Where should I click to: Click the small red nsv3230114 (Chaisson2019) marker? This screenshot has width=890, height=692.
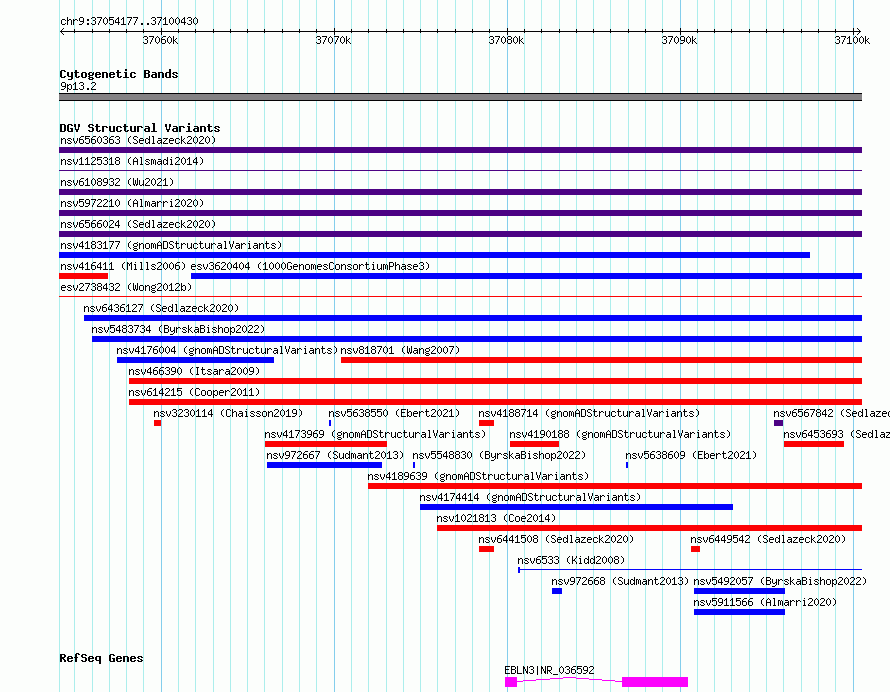[157, 423]
